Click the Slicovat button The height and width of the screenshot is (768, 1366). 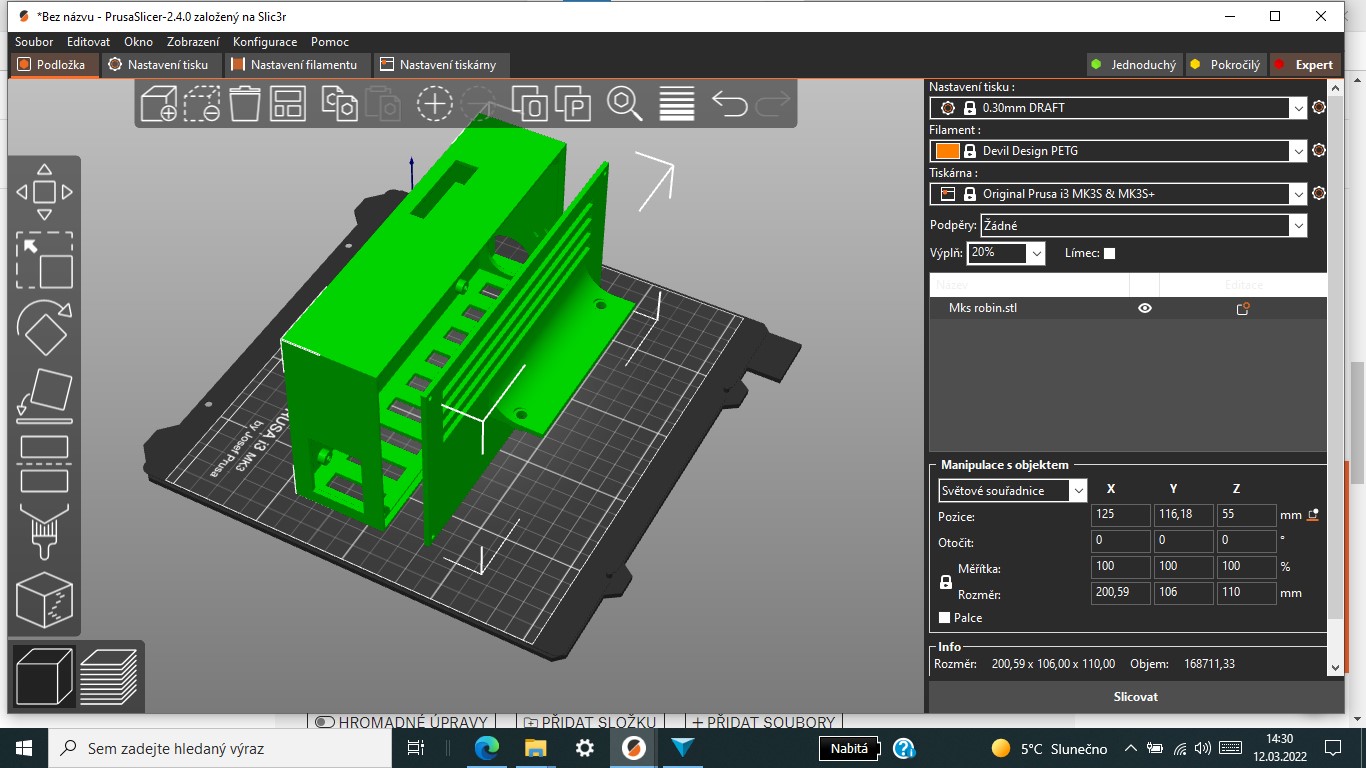click(x=1136, y=697)
